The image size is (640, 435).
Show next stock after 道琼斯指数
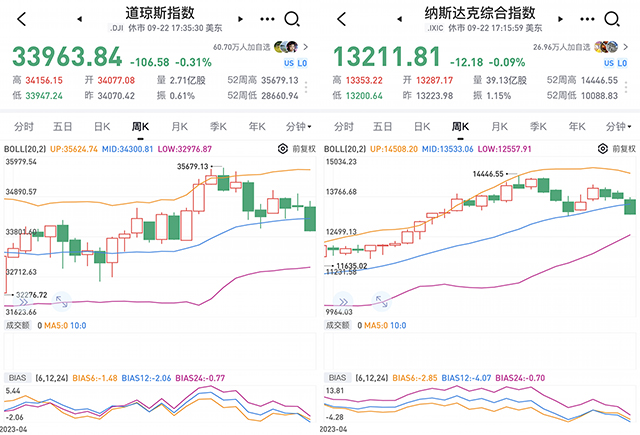pyautogui.click(x=240, y=19)
